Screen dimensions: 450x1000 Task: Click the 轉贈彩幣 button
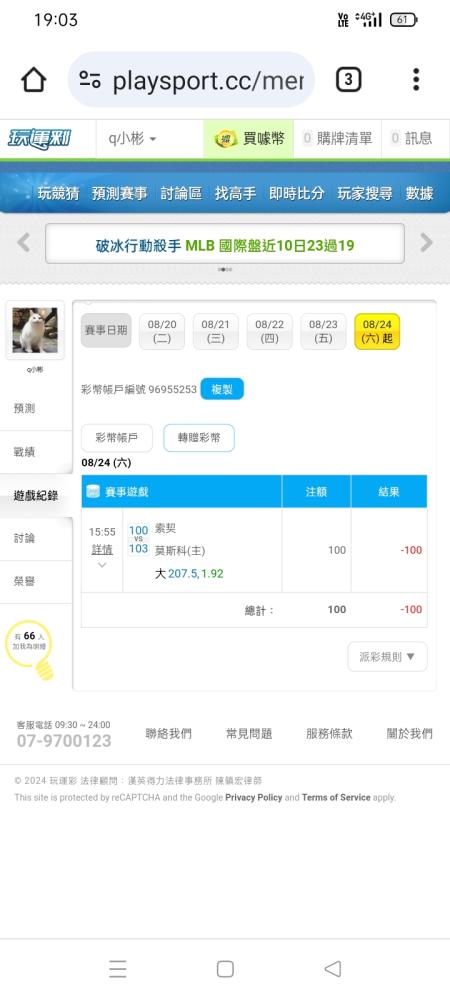[x=199, y=438]
